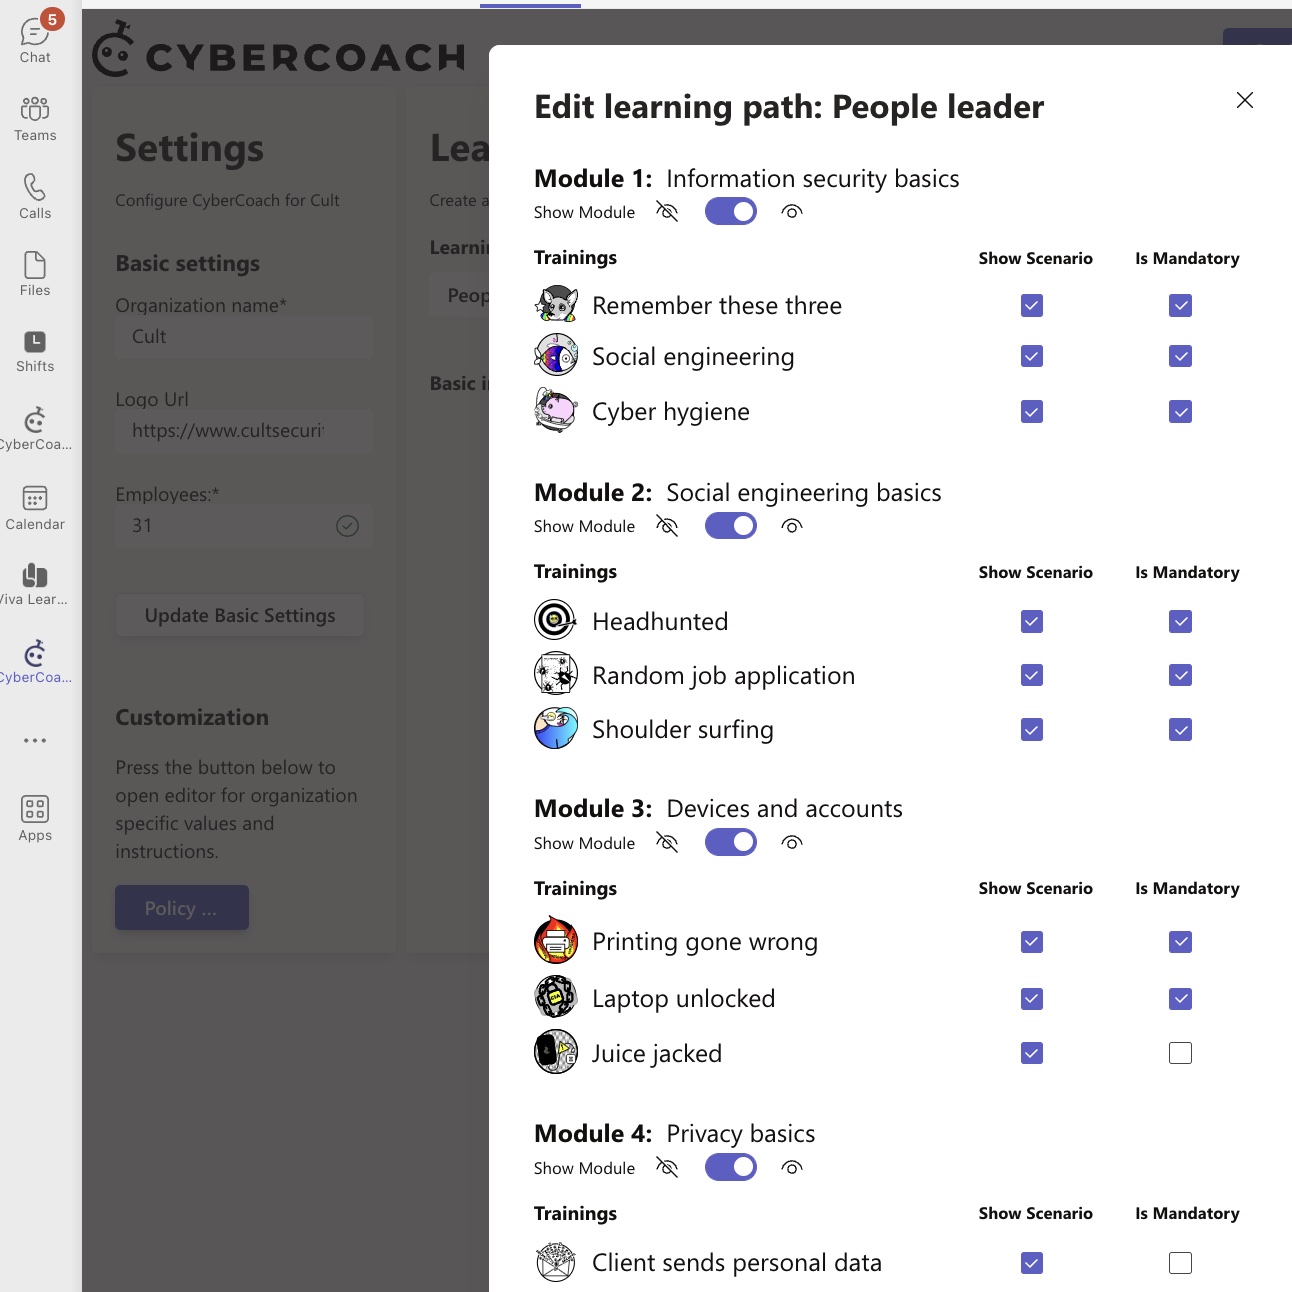This screenshot has width=1292, height=1292.
Task: Click the crossed-eye icon beside Module 3 Show Module
Action: (x=667, y=842)
